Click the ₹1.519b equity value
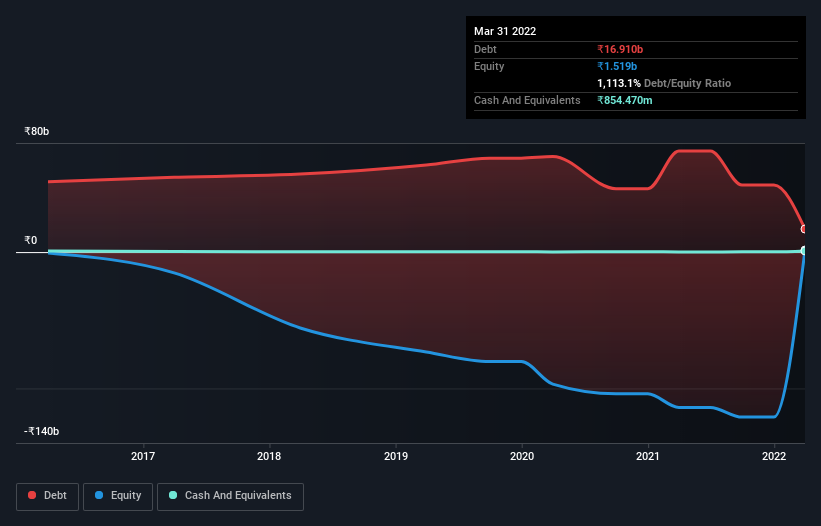The image size is (821, 526). click(617, 66)
